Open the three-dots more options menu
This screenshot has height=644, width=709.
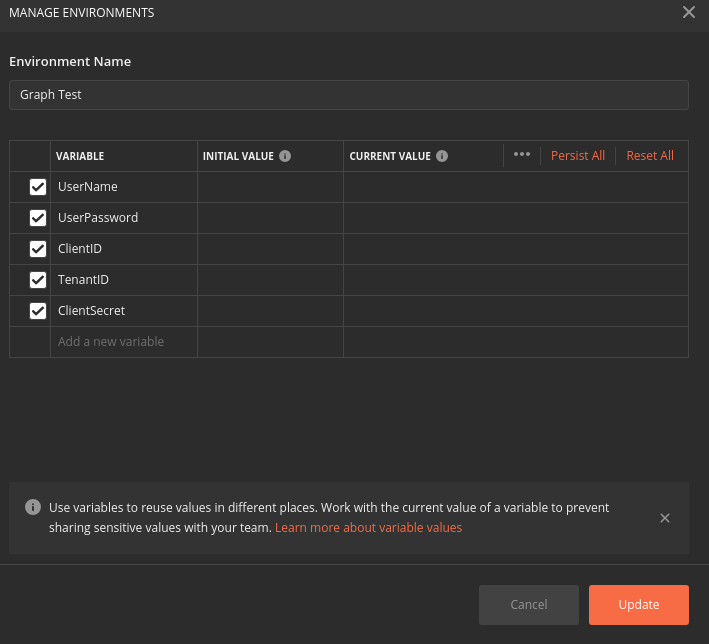(521, 155)
